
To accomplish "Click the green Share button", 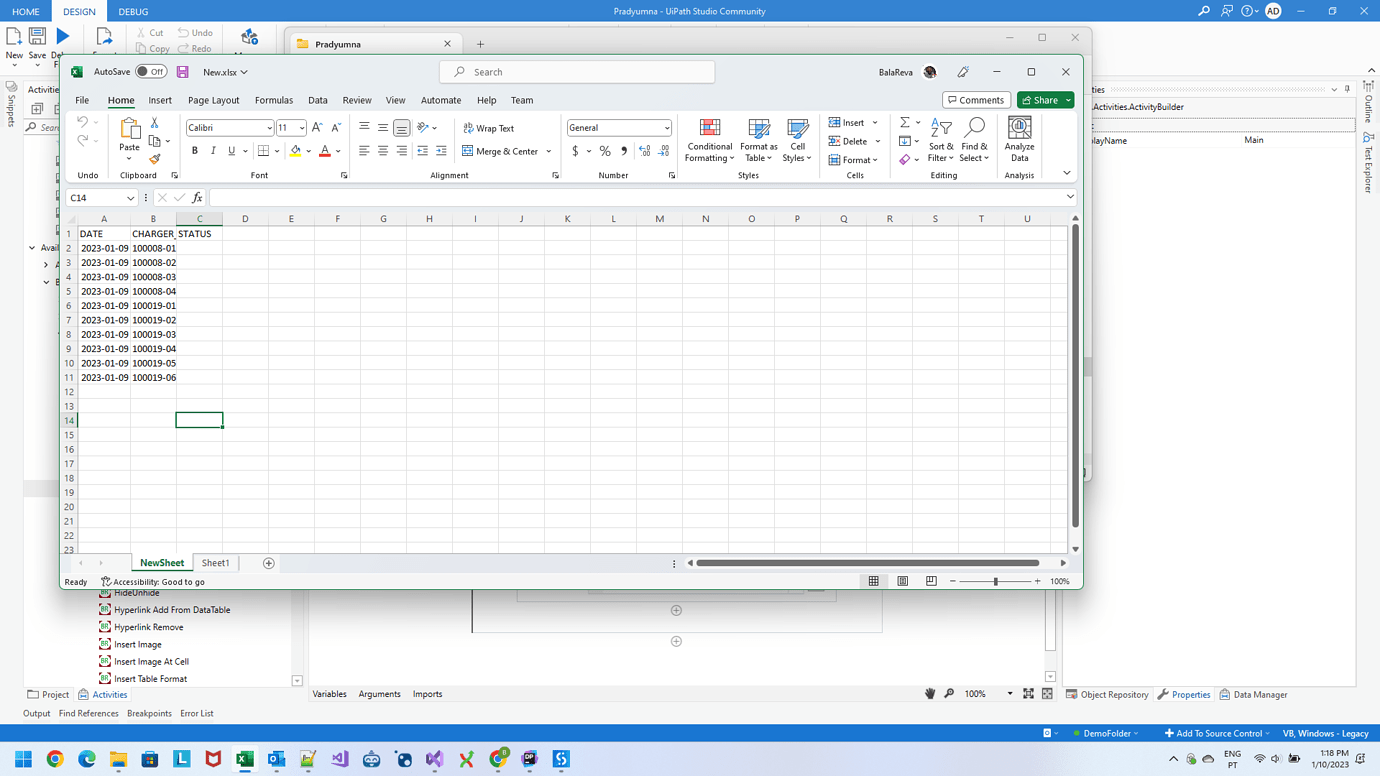I will coord(1044,100).
